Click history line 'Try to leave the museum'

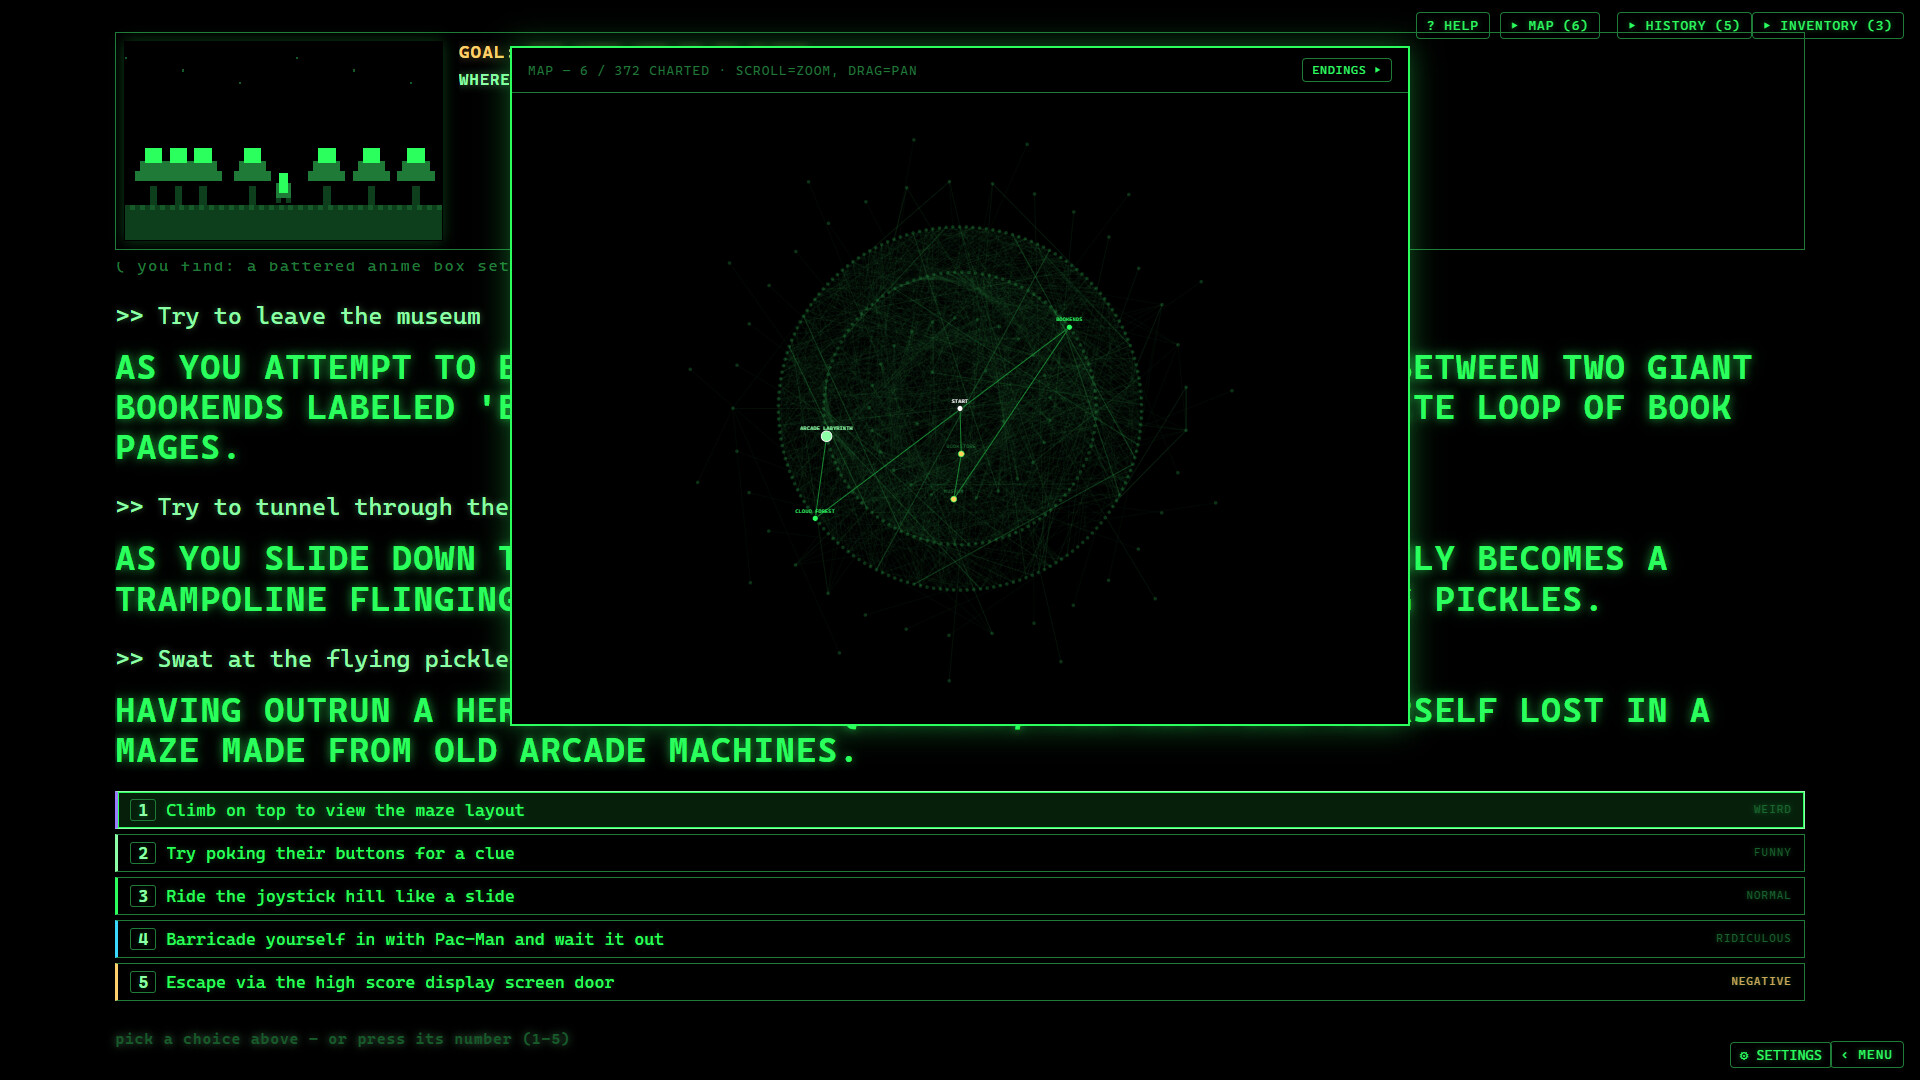coord(319,316)
